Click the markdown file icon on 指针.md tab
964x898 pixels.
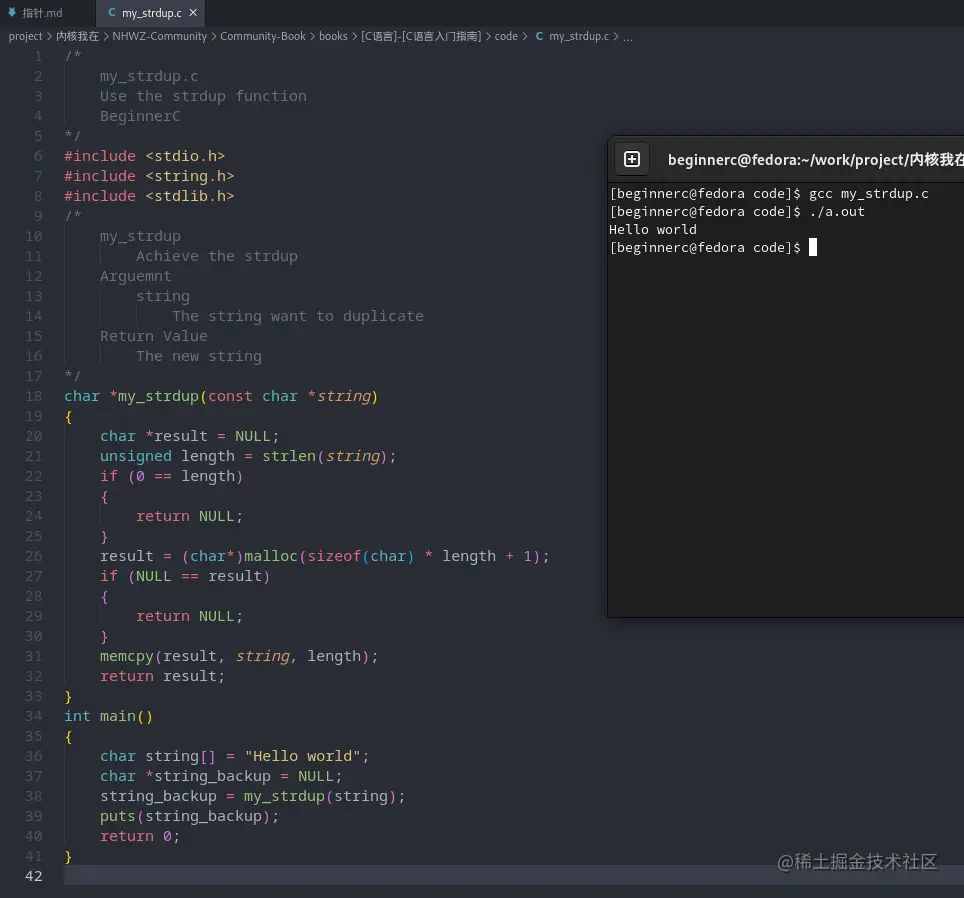pos(12,12)
